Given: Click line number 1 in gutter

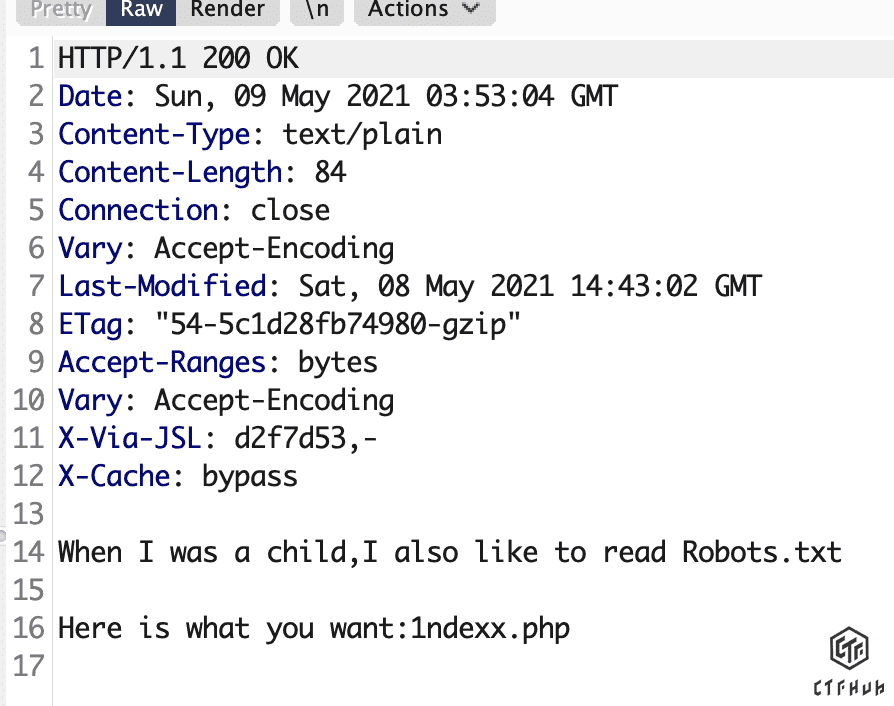Looking at the screenshot, I should tap(36, 58).
